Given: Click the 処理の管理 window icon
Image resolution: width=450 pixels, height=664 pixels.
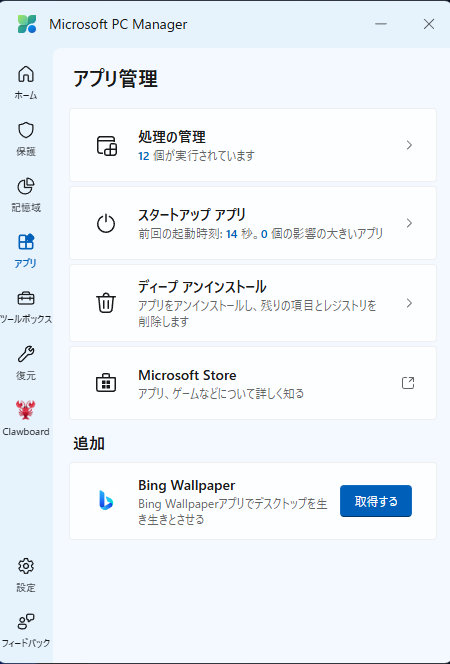Looking at the screenshot, I should (106, 145).
